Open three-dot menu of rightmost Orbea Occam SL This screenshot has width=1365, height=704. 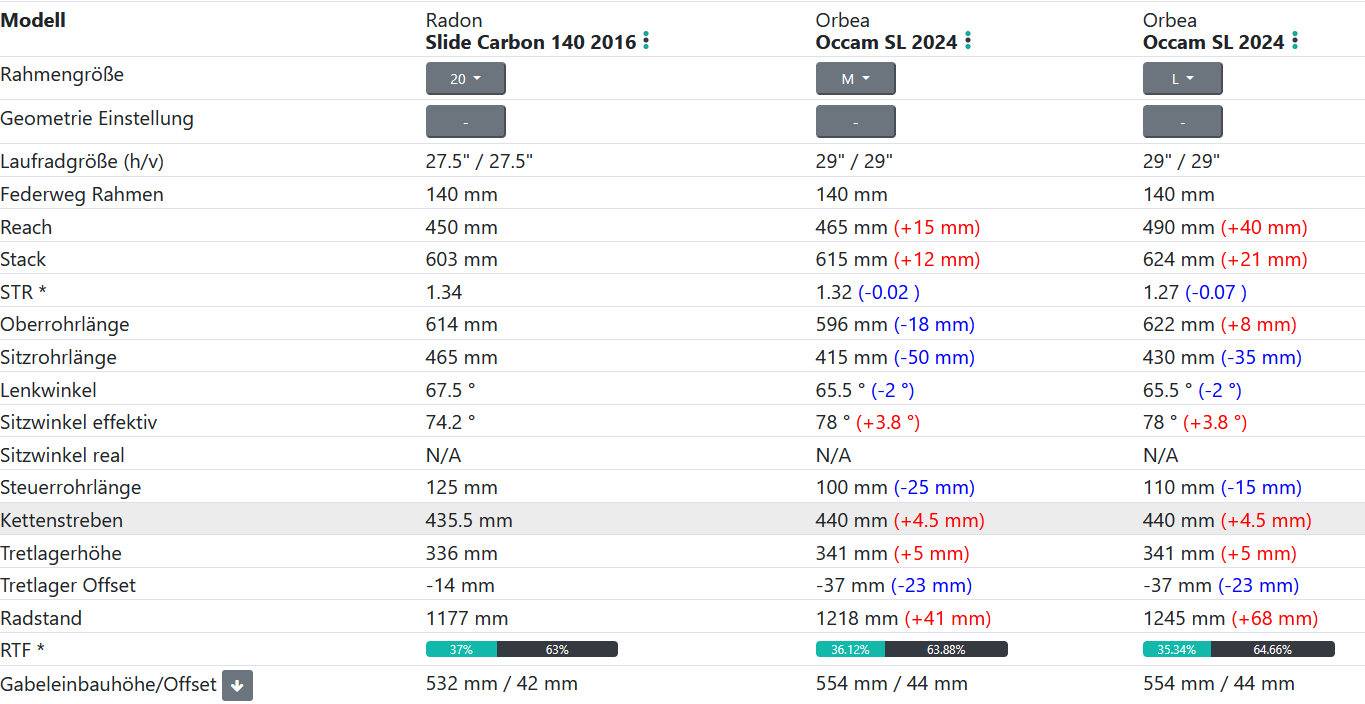(x=1295, y=41)
